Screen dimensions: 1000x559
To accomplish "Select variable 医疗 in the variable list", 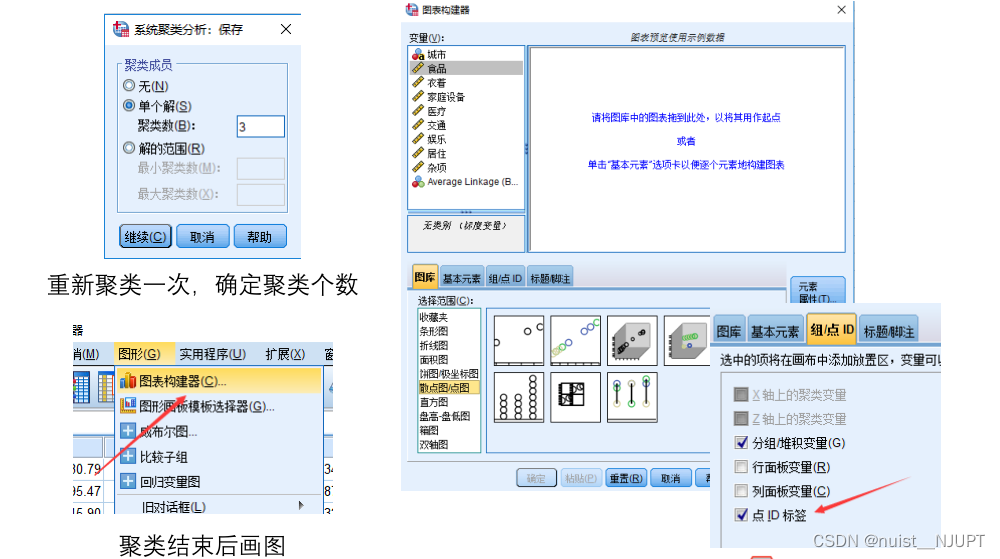I will pos(466,111).
